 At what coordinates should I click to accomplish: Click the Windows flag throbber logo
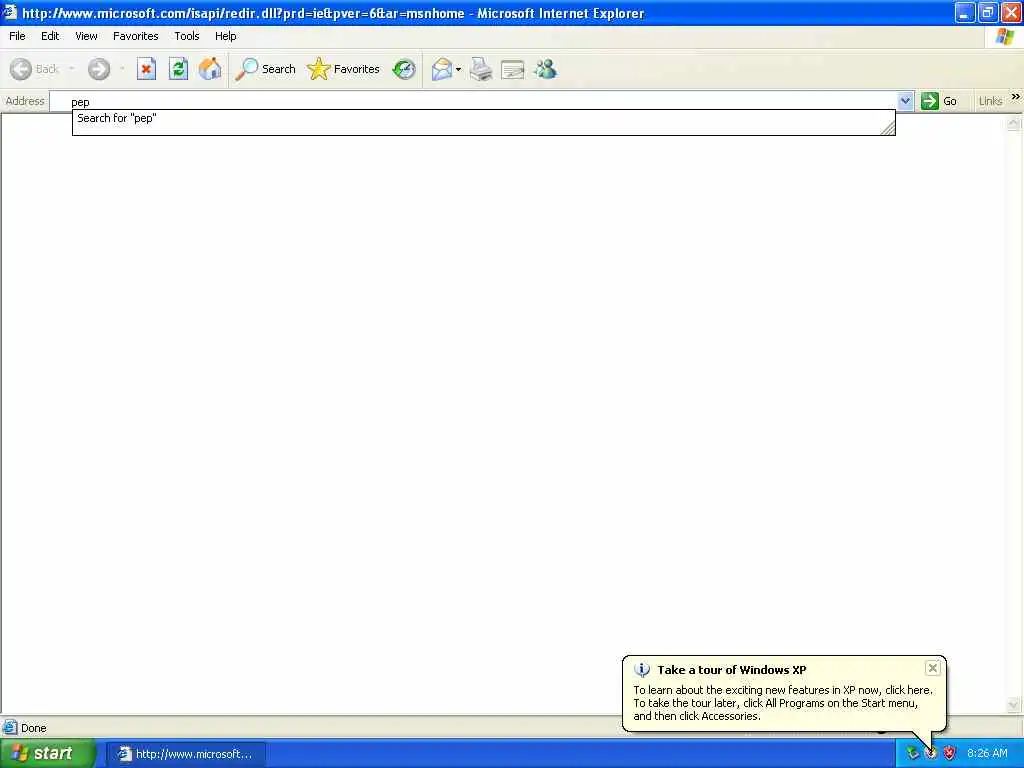click(1005, 37)
